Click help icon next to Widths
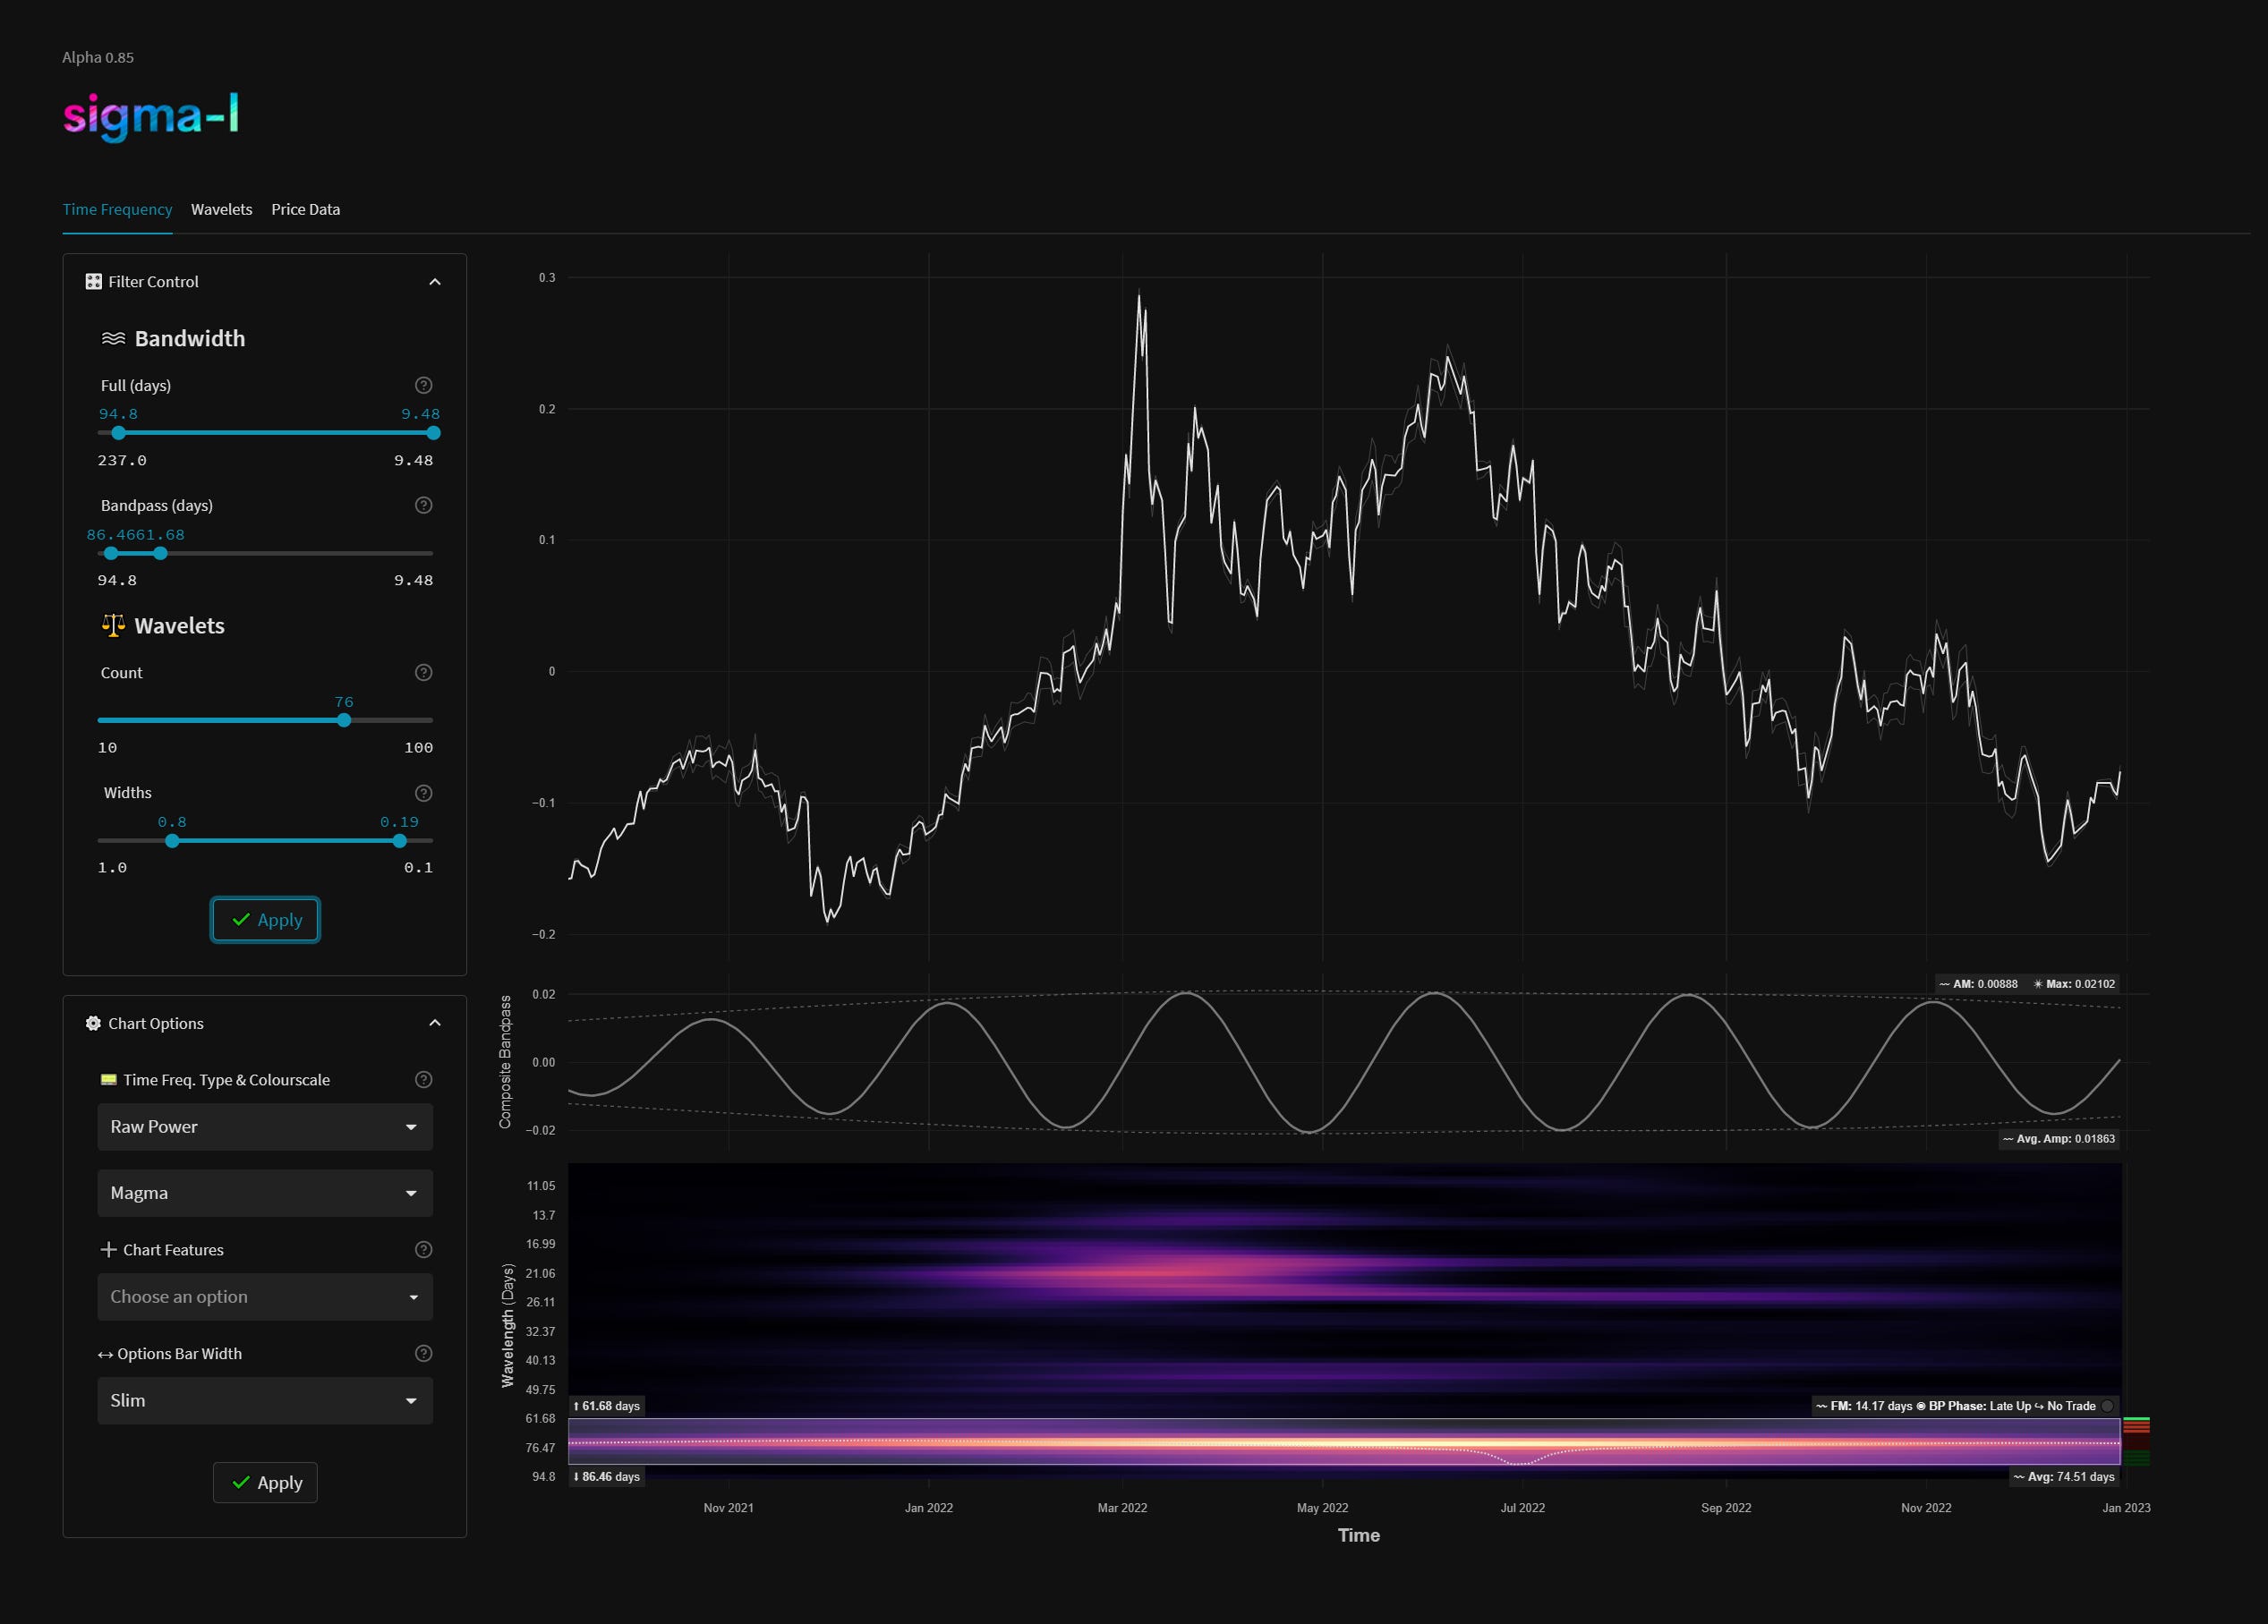2268x1624 pixels. (x=423, y=793)
